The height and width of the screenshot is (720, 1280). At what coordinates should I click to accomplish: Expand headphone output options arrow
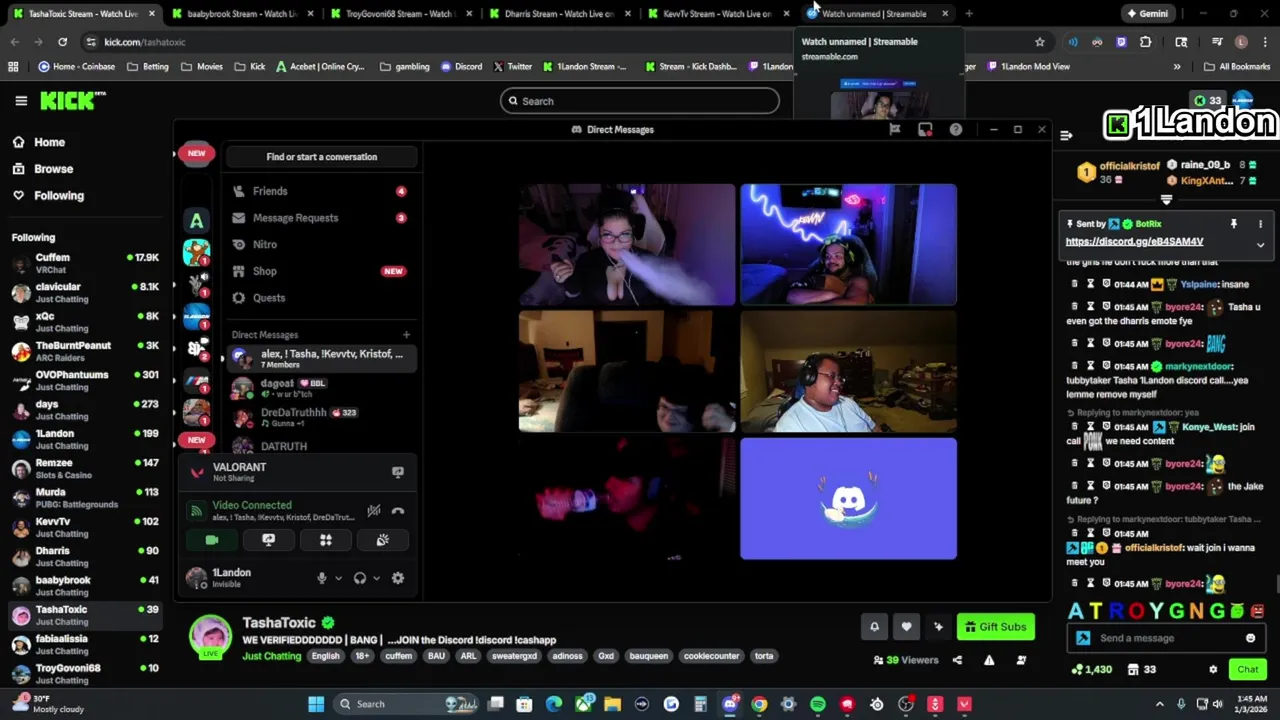[376, 578]
